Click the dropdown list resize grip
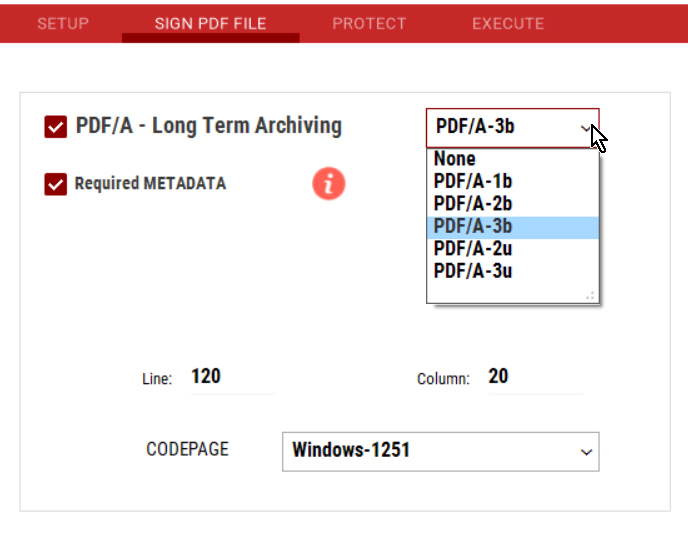 tap(590, 296)
